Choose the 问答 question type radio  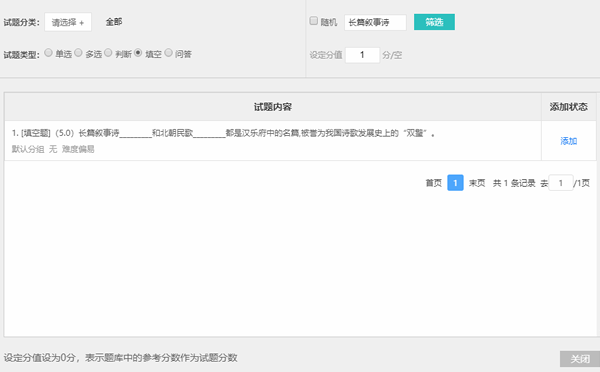click(x=168, y=53)
